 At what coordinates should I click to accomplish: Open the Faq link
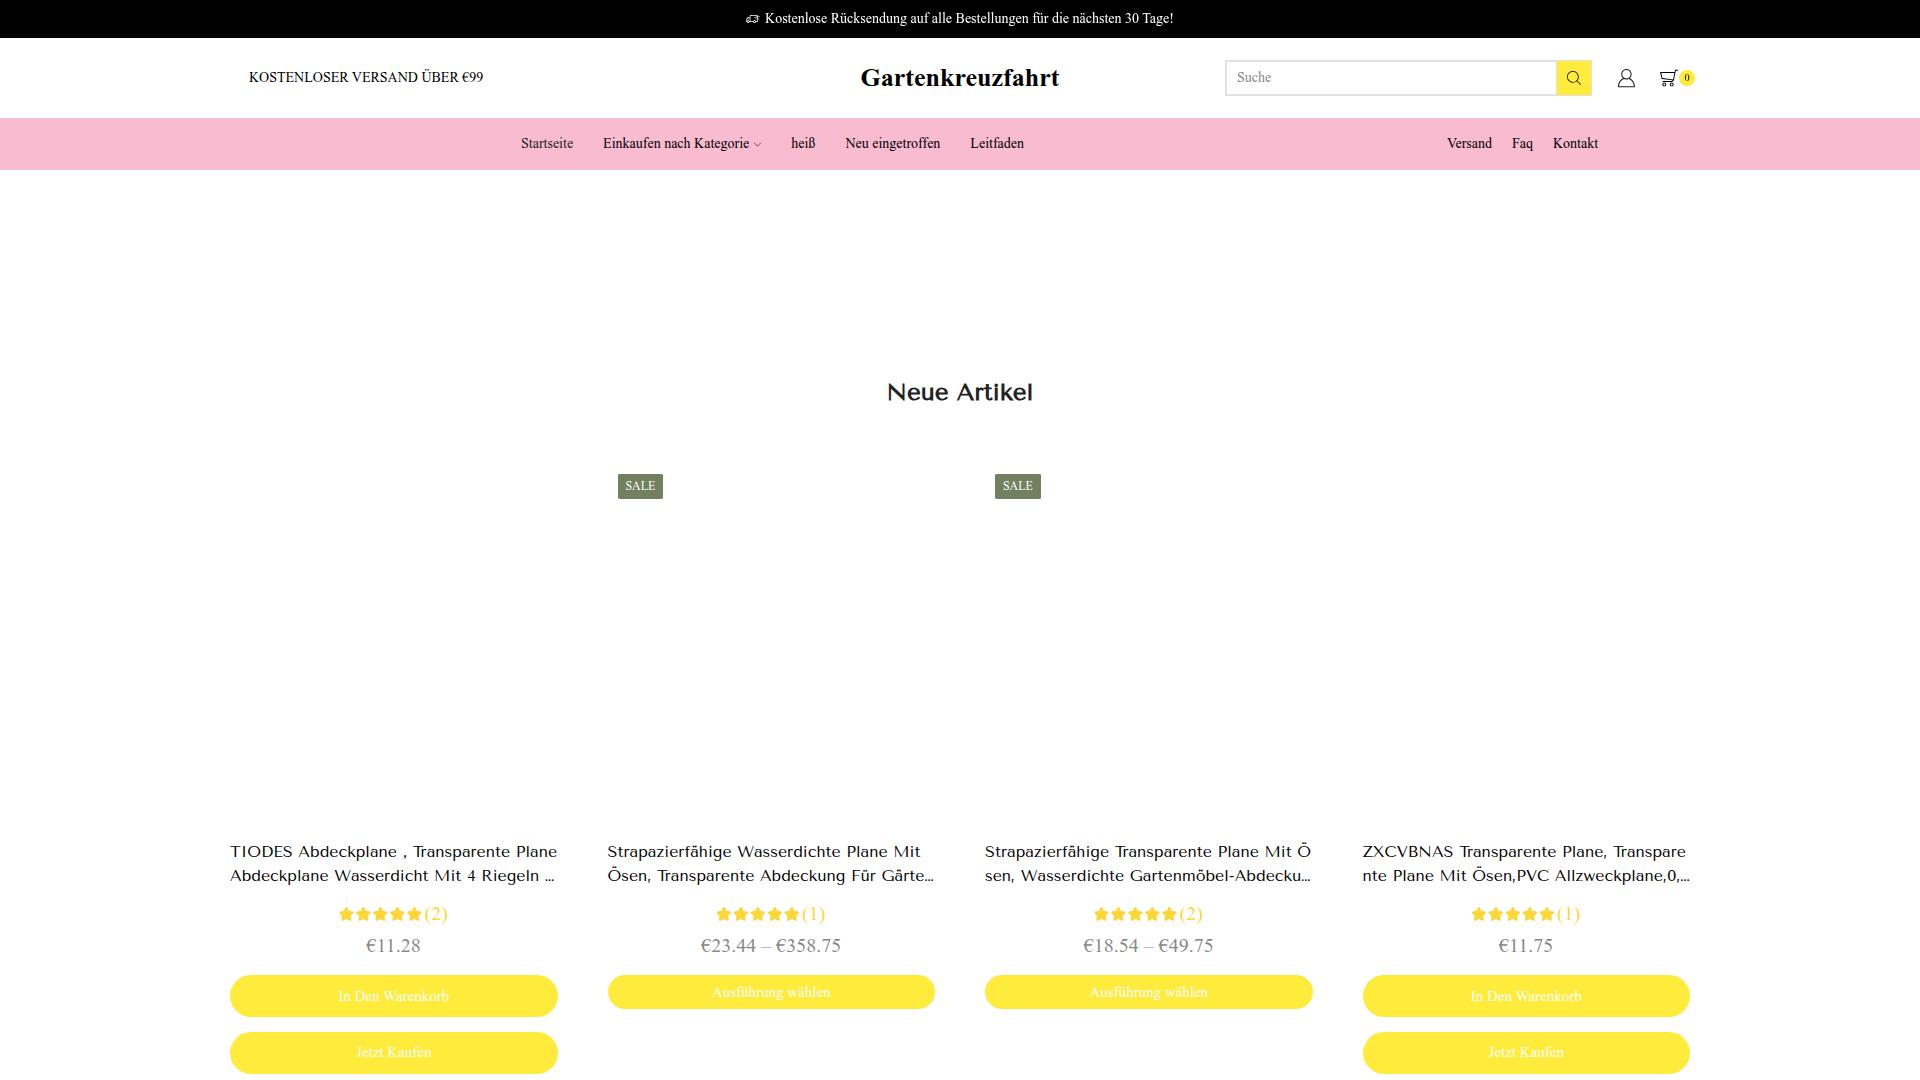[1522, 144]
